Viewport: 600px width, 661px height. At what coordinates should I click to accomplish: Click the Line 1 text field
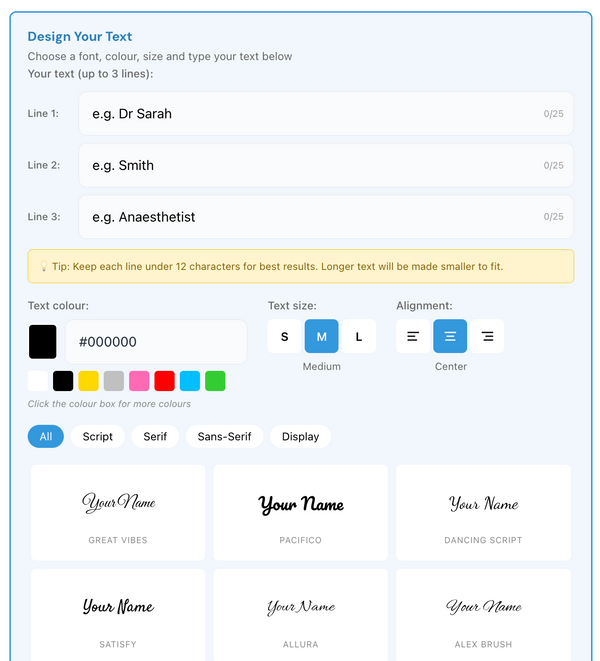click(310, 114)
